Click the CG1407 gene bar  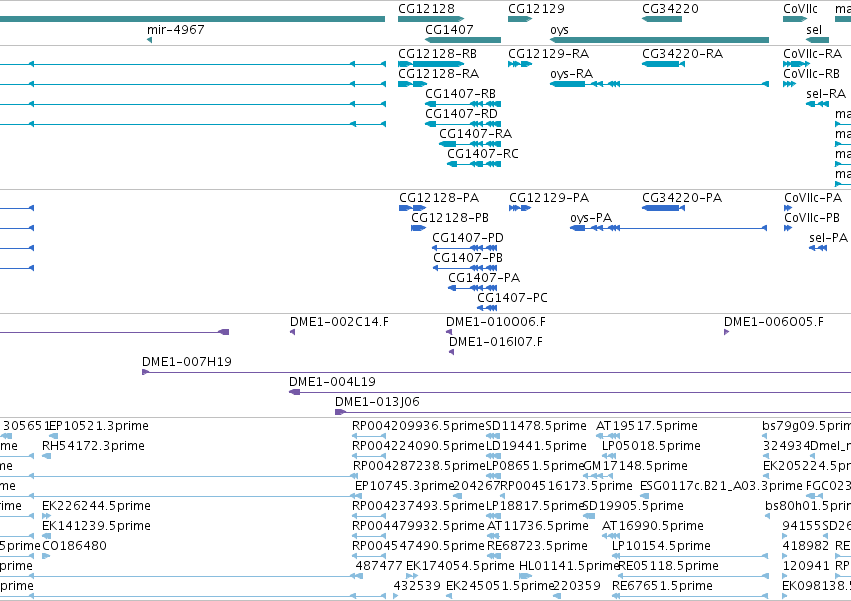pos(462,40)
